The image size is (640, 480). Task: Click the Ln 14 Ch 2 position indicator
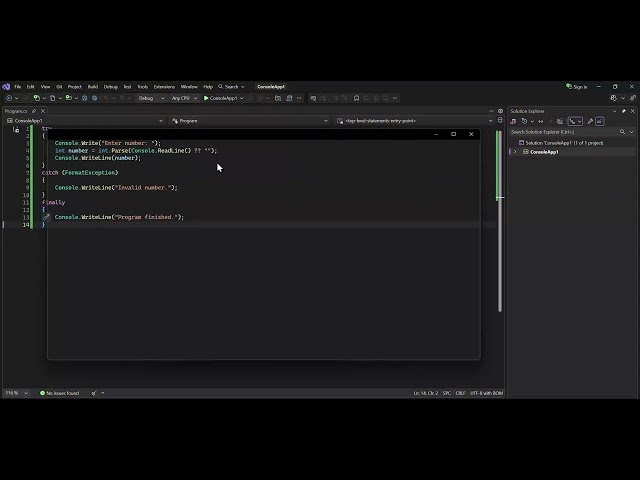pos(425,393)
